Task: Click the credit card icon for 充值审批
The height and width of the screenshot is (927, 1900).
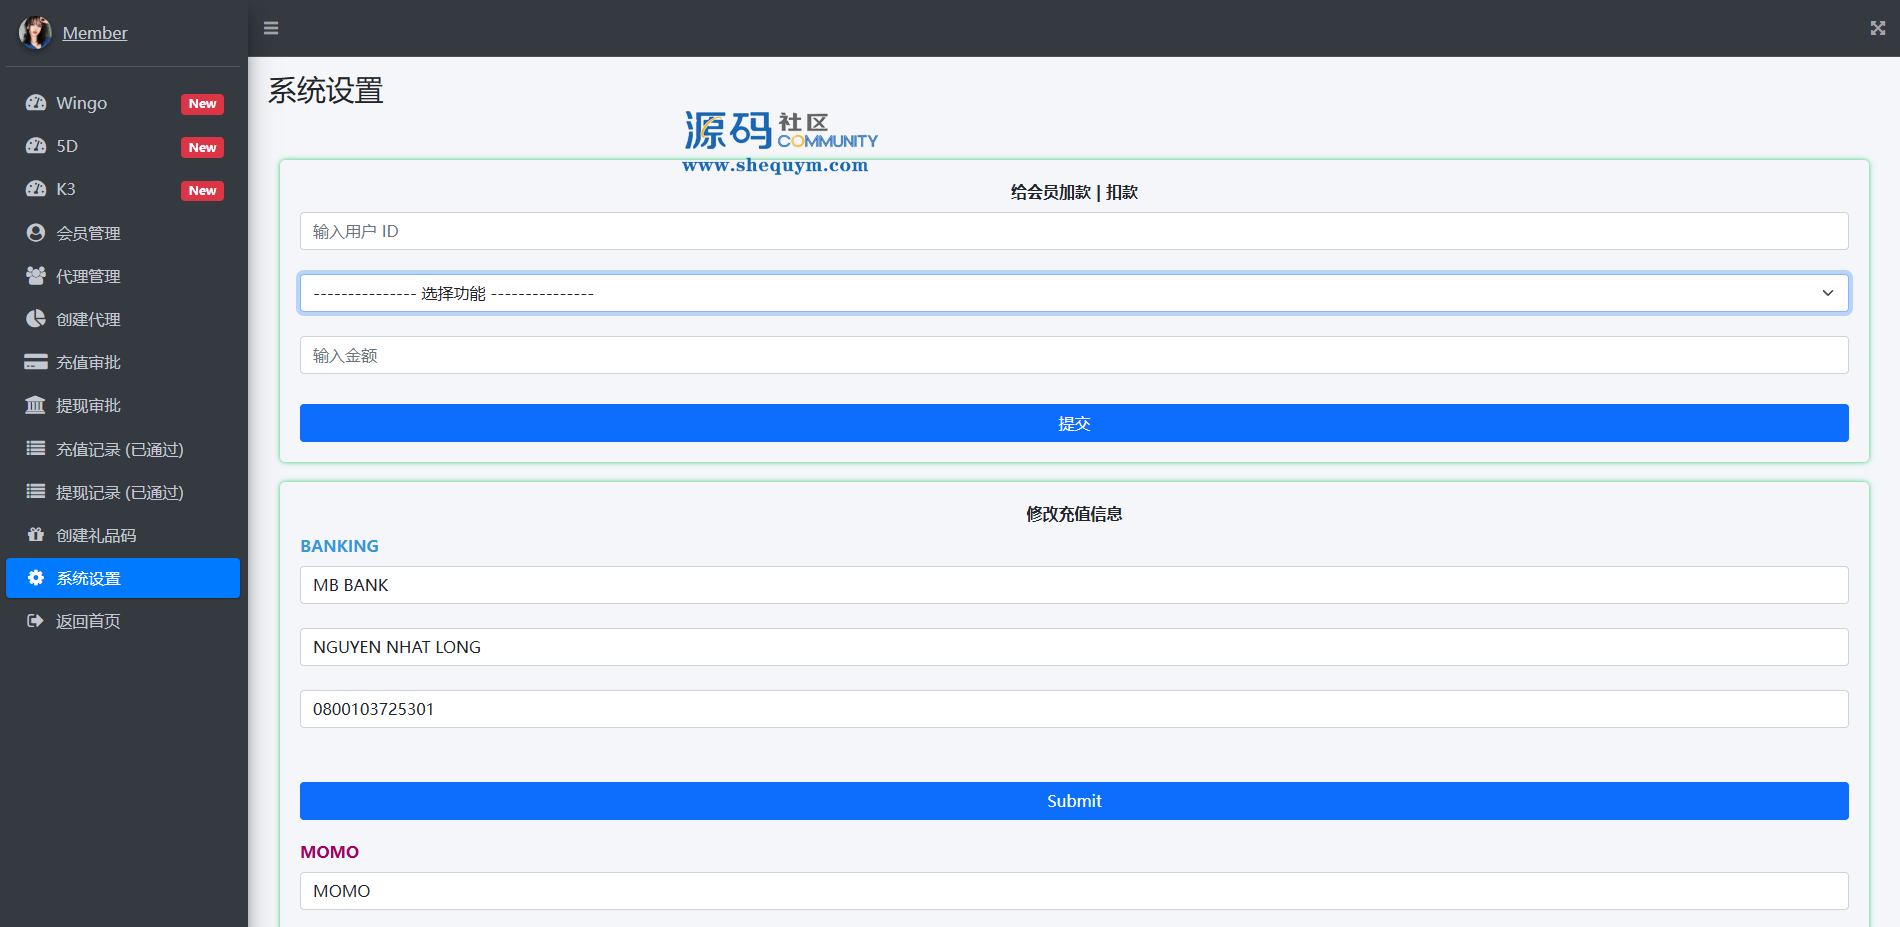Action: pos(36,362)
